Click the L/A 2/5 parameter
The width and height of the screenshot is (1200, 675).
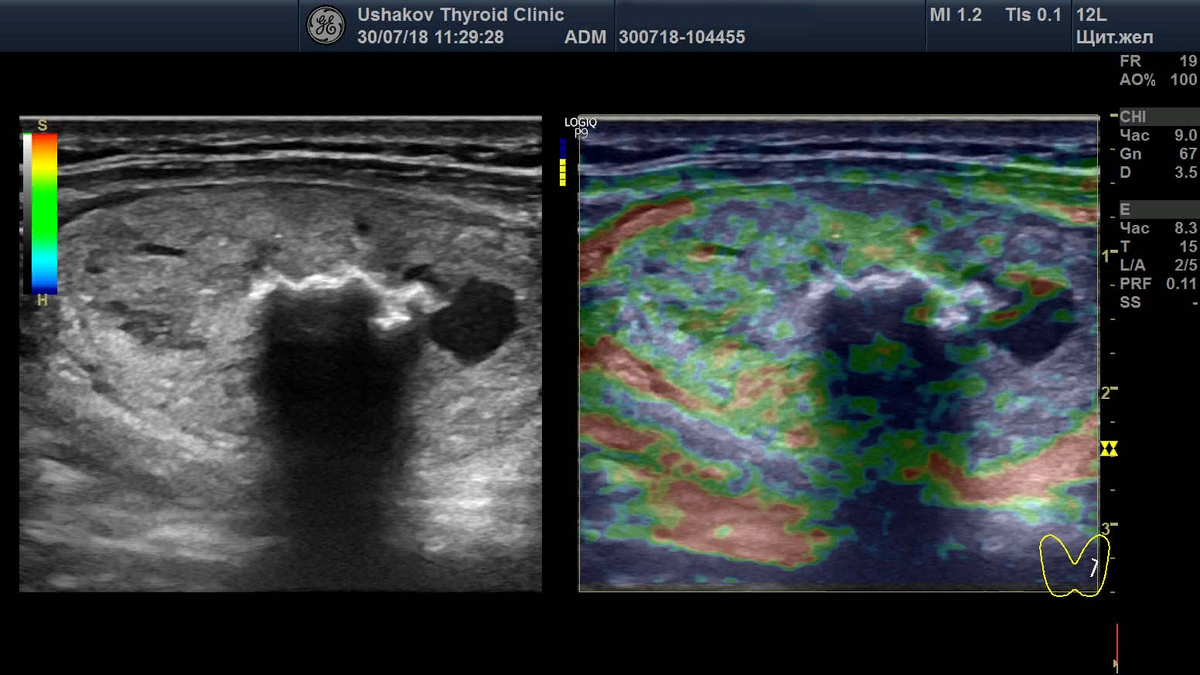click(1158, 265)
